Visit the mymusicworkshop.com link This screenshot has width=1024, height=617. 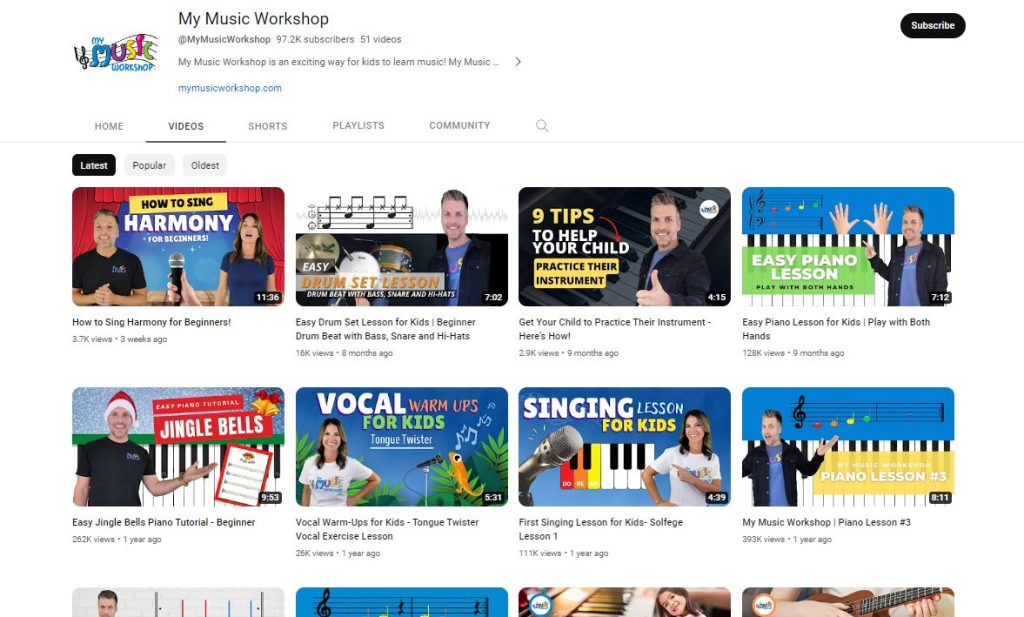pos(230,88)
